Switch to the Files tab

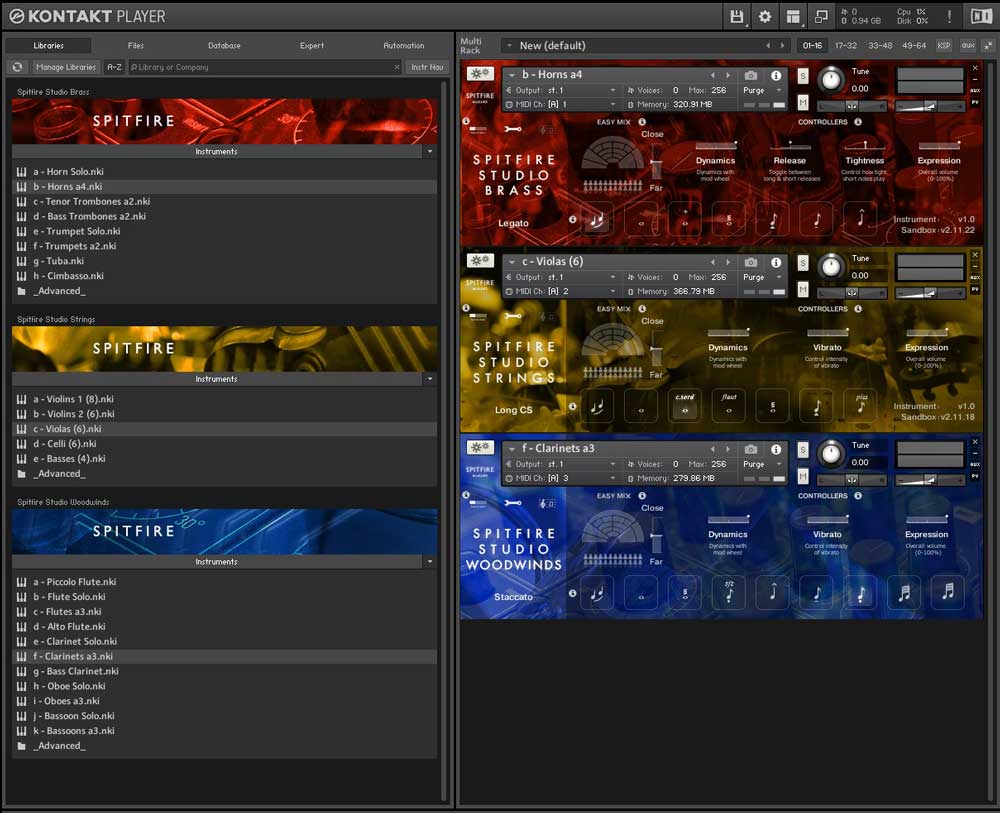click(136, 45)
